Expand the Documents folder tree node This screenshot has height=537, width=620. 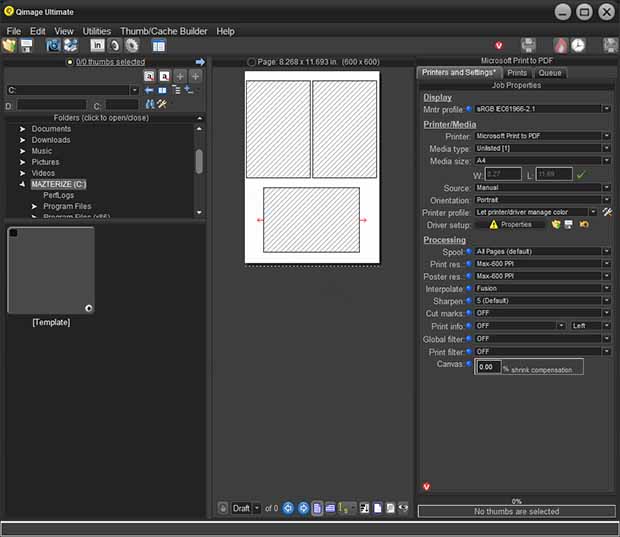[x=22, y=129]
